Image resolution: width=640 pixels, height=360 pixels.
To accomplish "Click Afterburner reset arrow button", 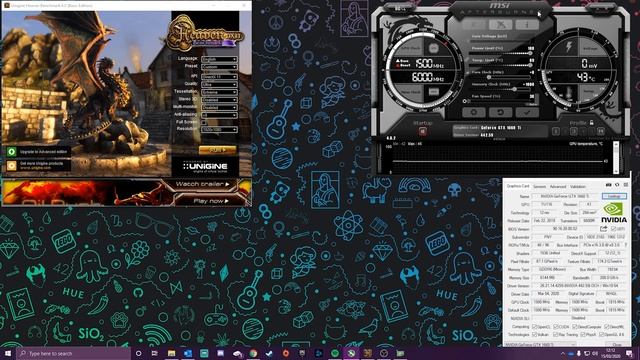I will (500, 112).
